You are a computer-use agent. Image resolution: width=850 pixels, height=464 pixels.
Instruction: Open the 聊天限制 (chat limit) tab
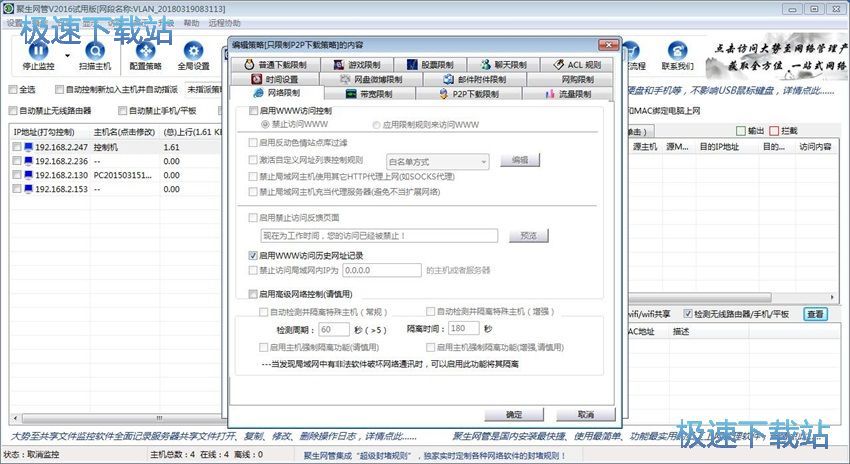pyautogui.click(x=503, y=65)
